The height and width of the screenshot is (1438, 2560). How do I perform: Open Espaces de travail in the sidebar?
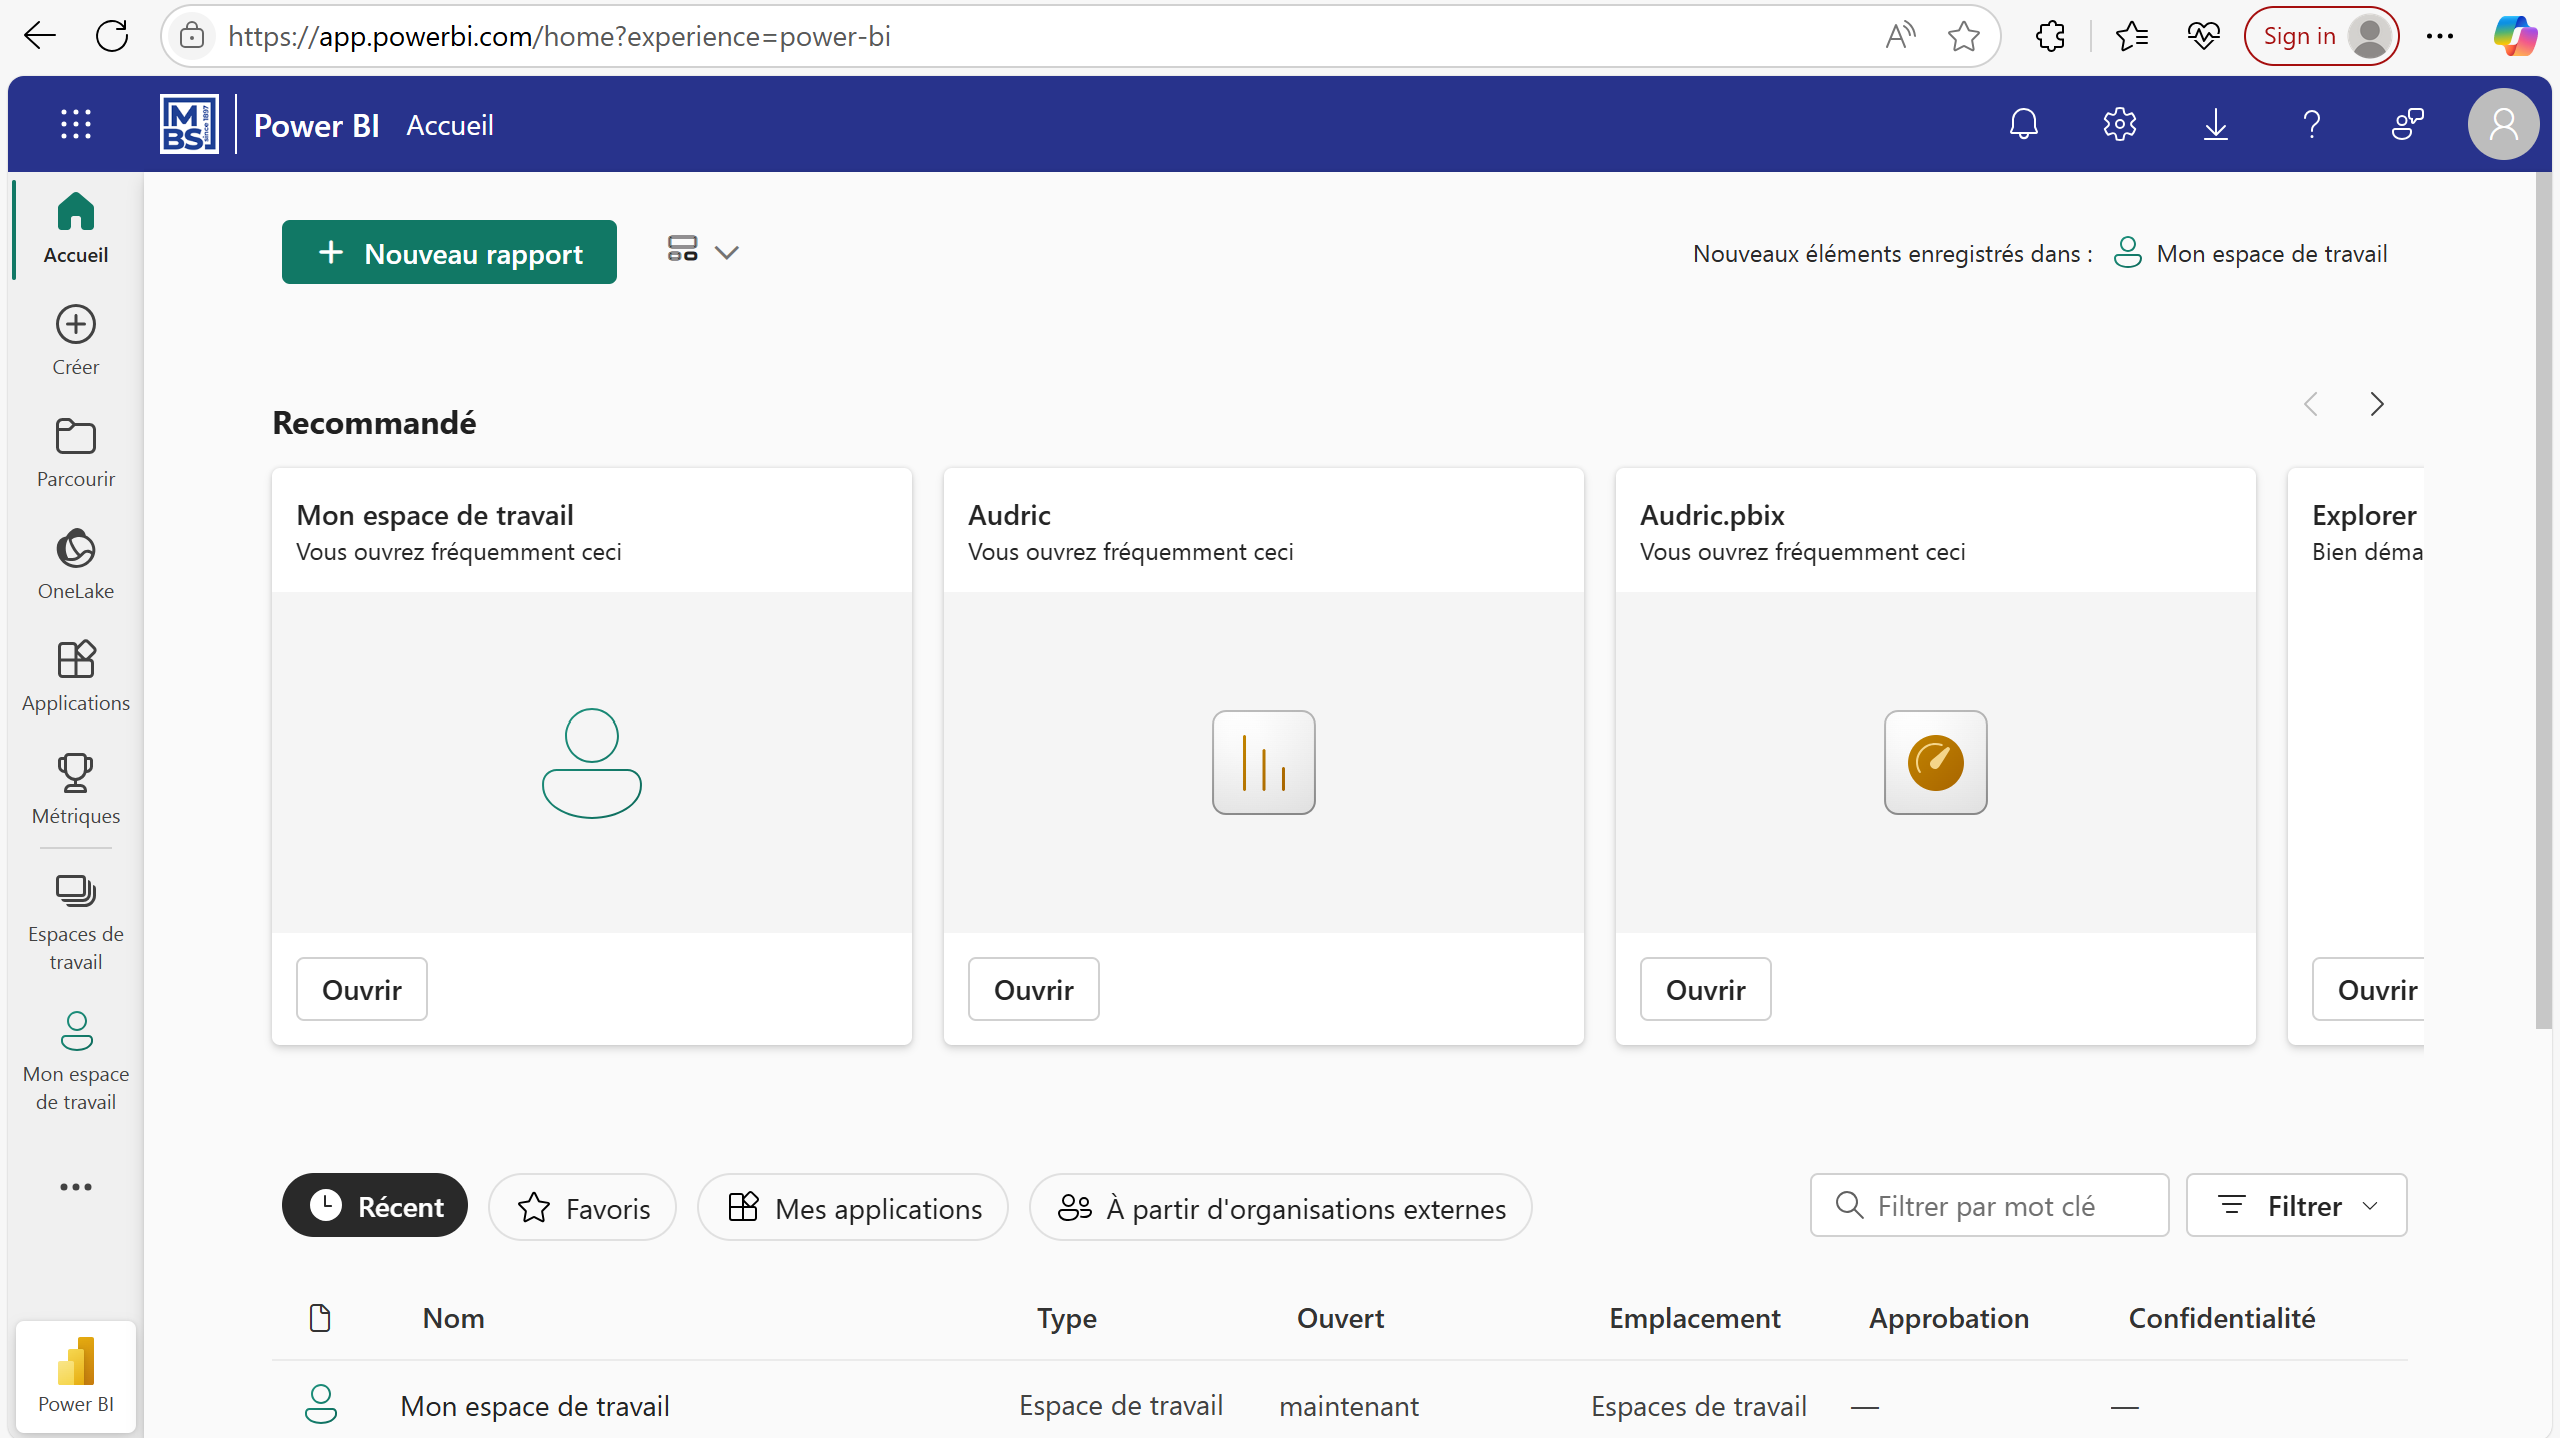76,922
